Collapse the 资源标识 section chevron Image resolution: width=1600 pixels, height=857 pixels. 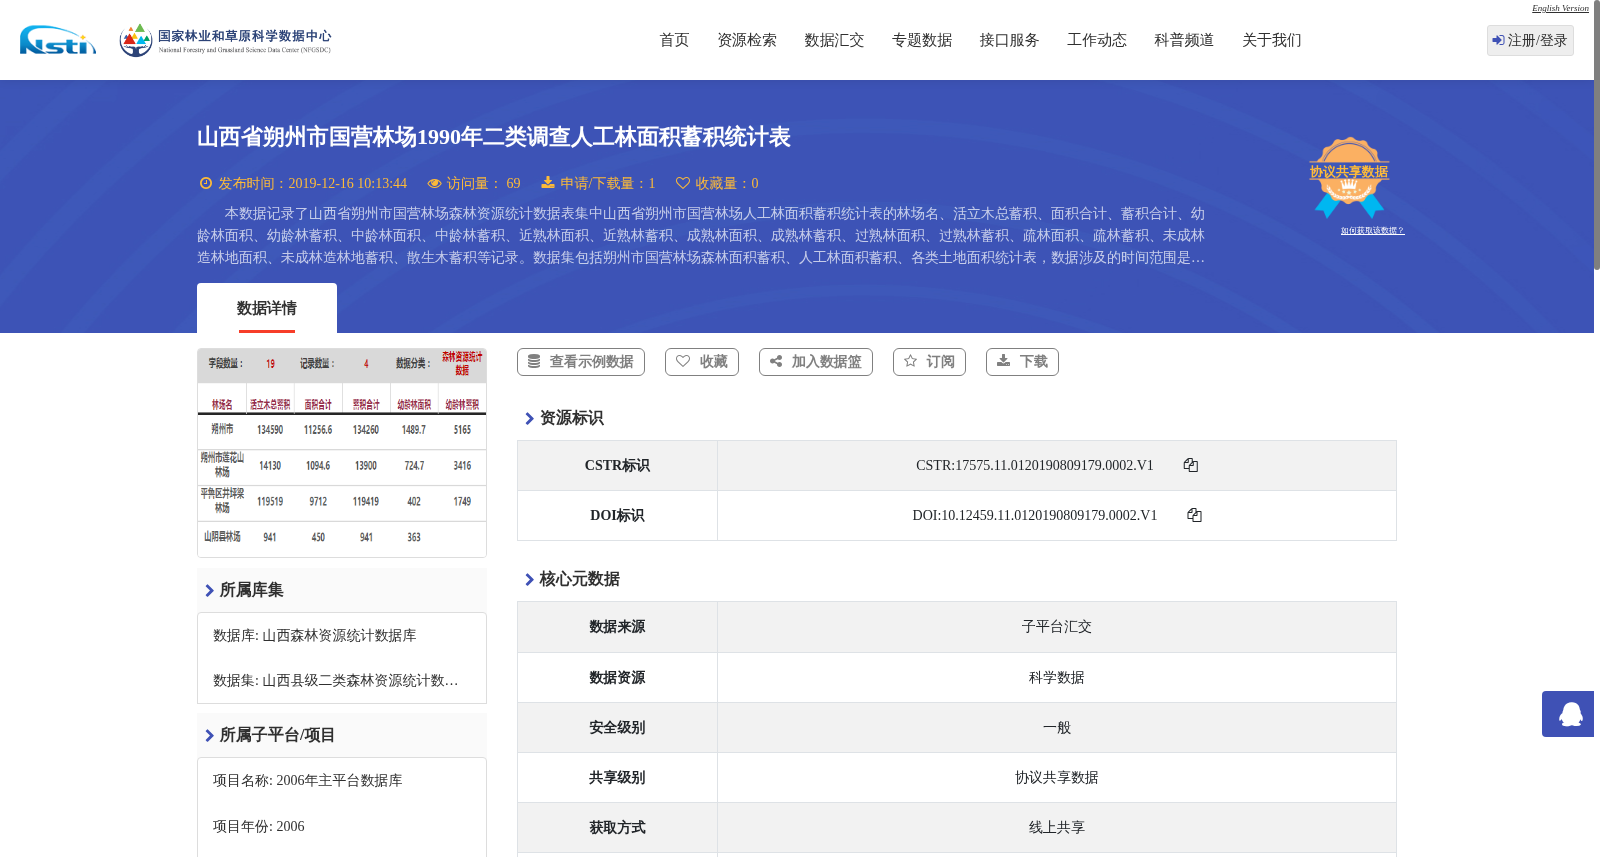(x=529, y=418)
